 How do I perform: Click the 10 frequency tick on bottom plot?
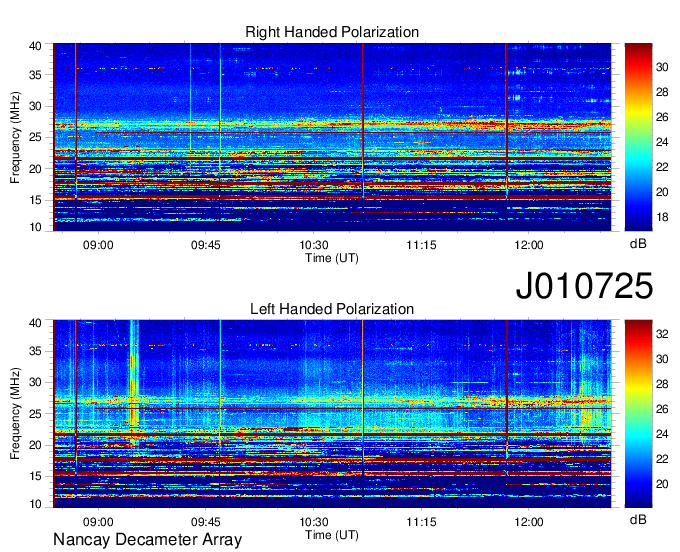point(35,504)
